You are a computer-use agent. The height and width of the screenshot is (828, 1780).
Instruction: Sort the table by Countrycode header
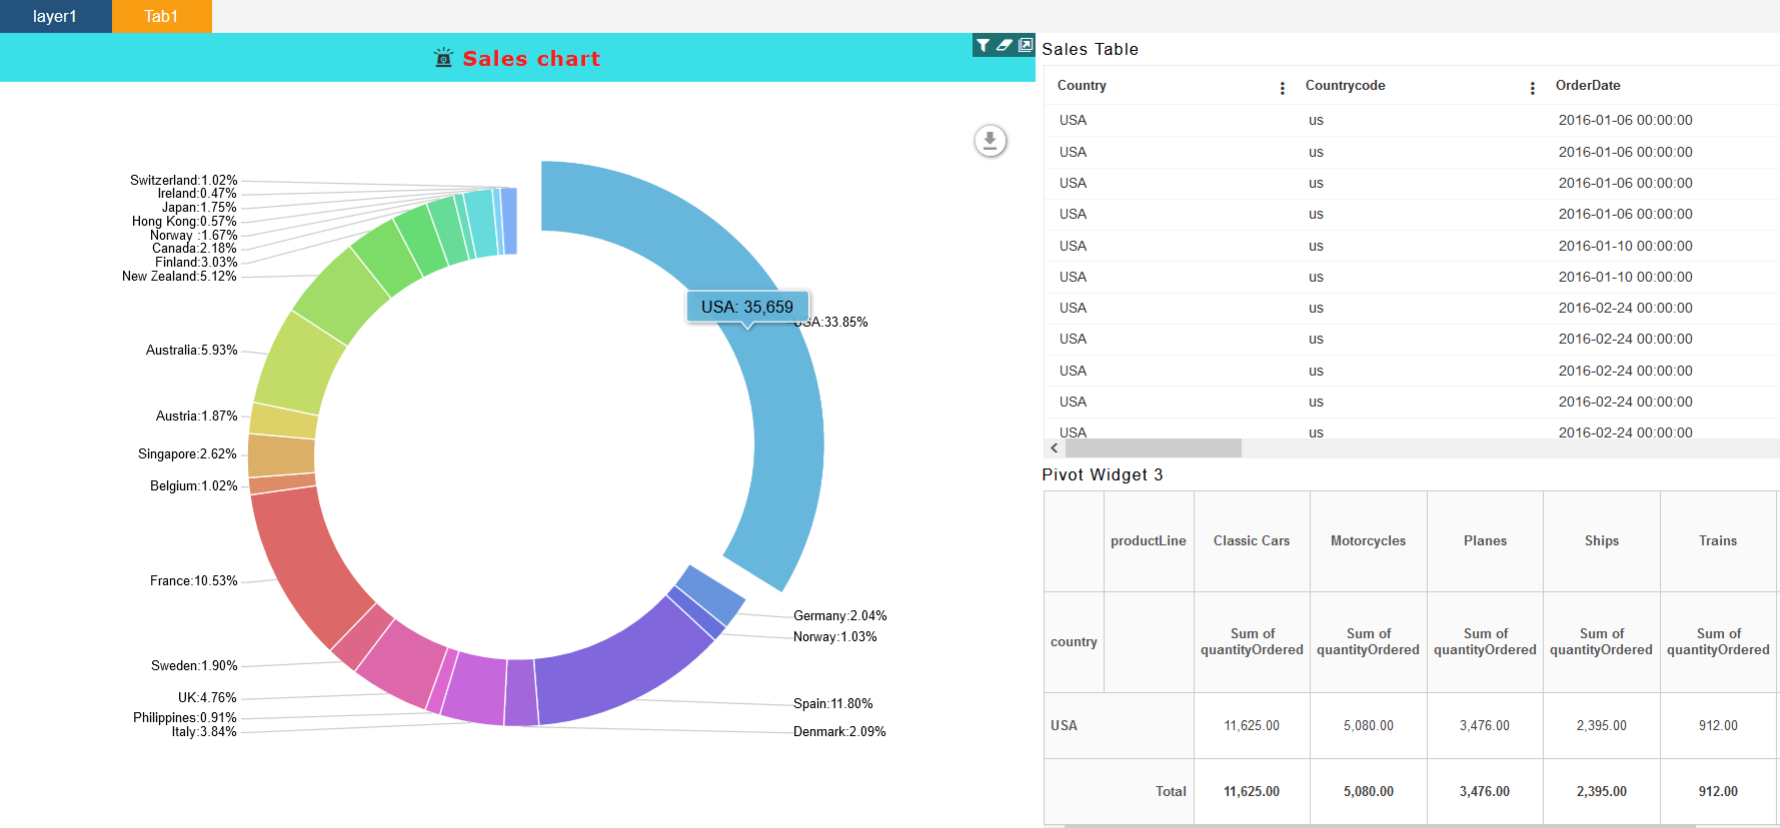1345,86
